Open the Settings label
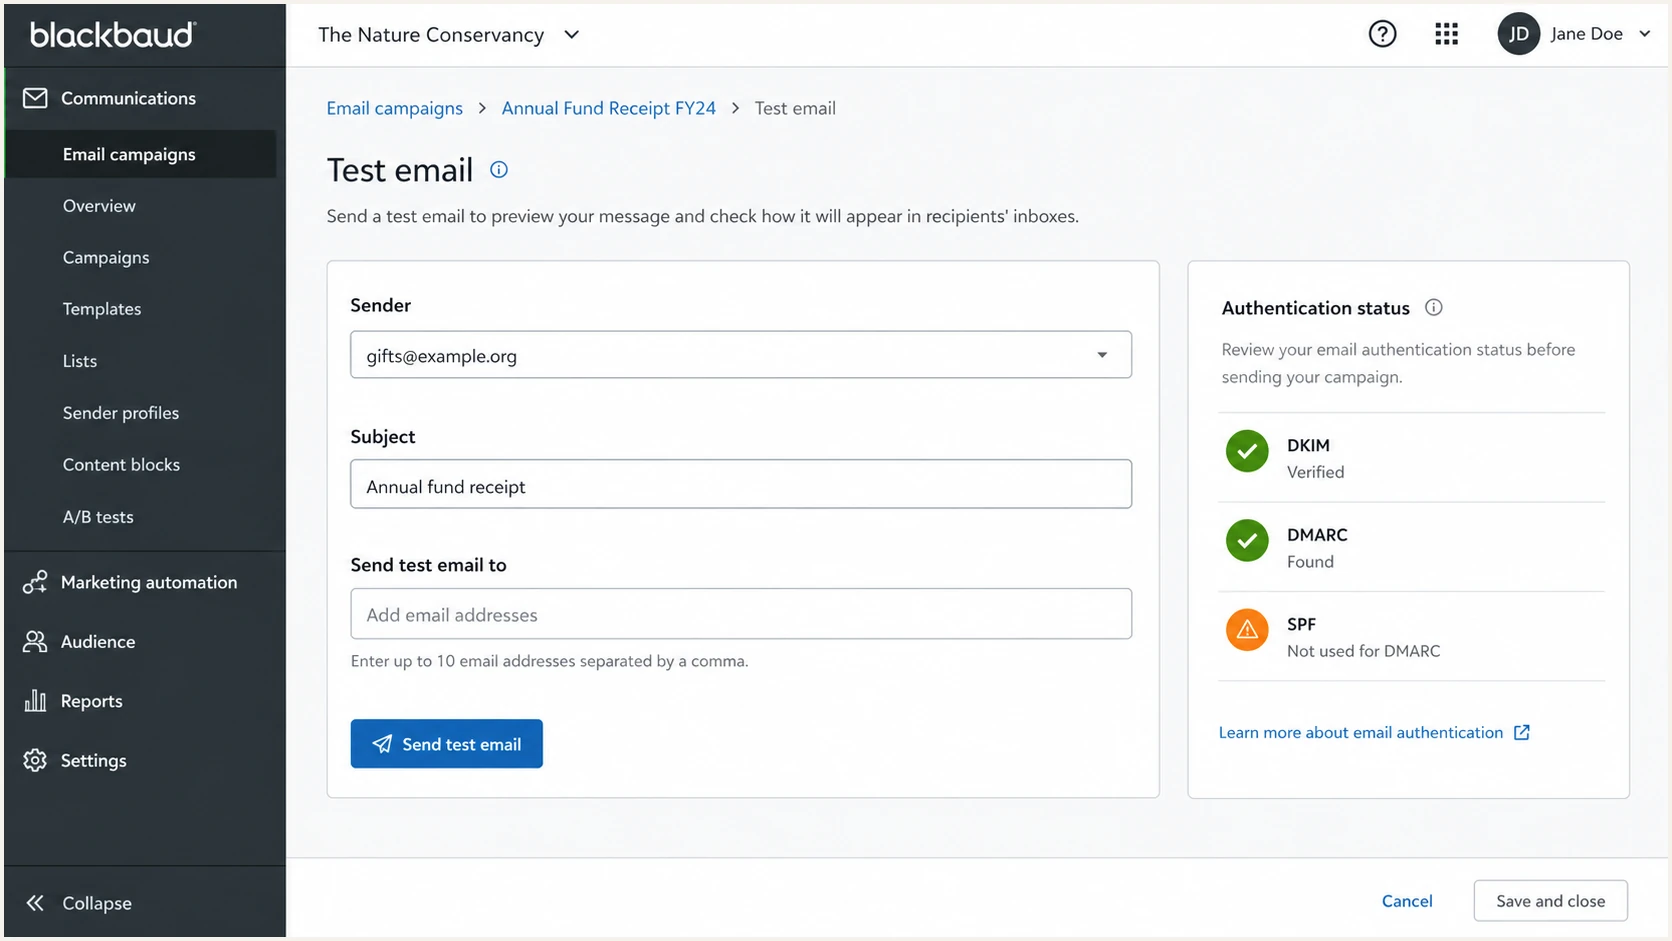The image size is (1672, 941). click(x=93, y=760)
